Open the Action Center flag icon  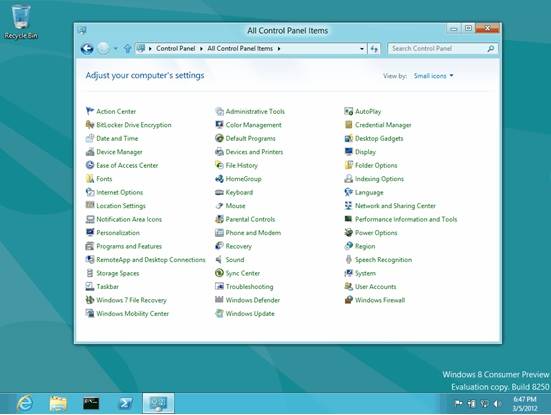point(90,111)
